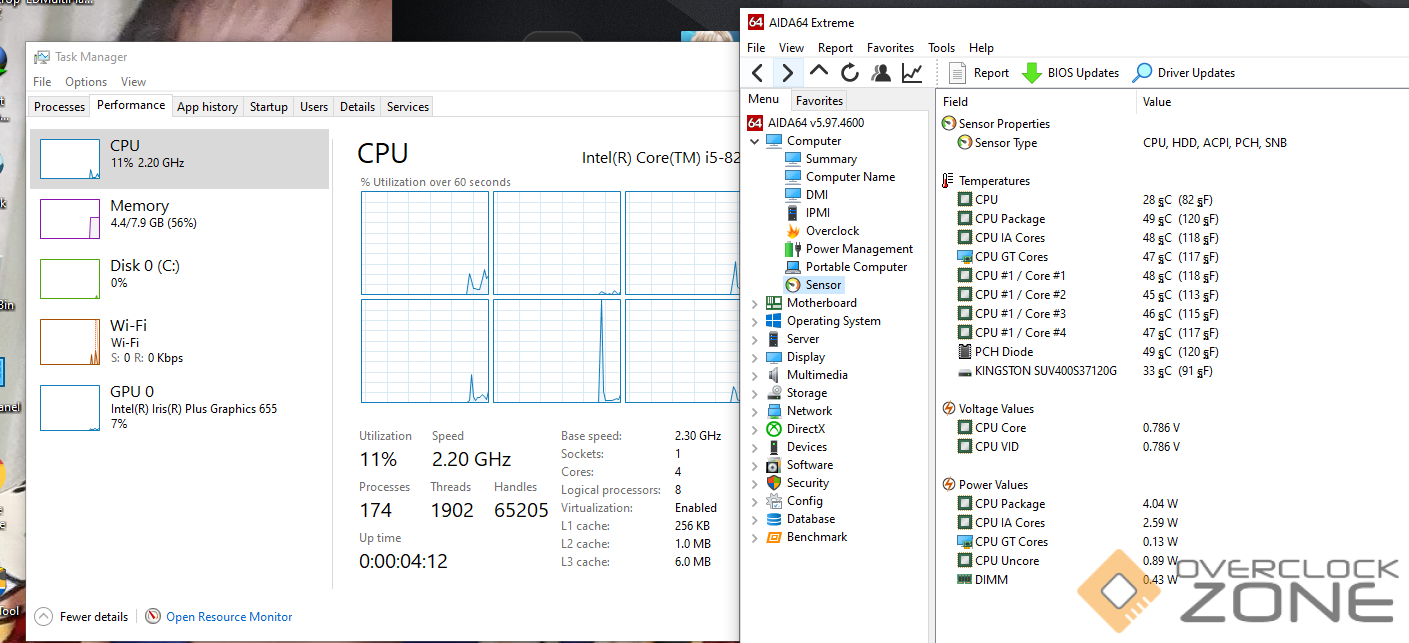Click the Report toolbar button
Screen dimensions: 1409x643
[x=979, y=73]
